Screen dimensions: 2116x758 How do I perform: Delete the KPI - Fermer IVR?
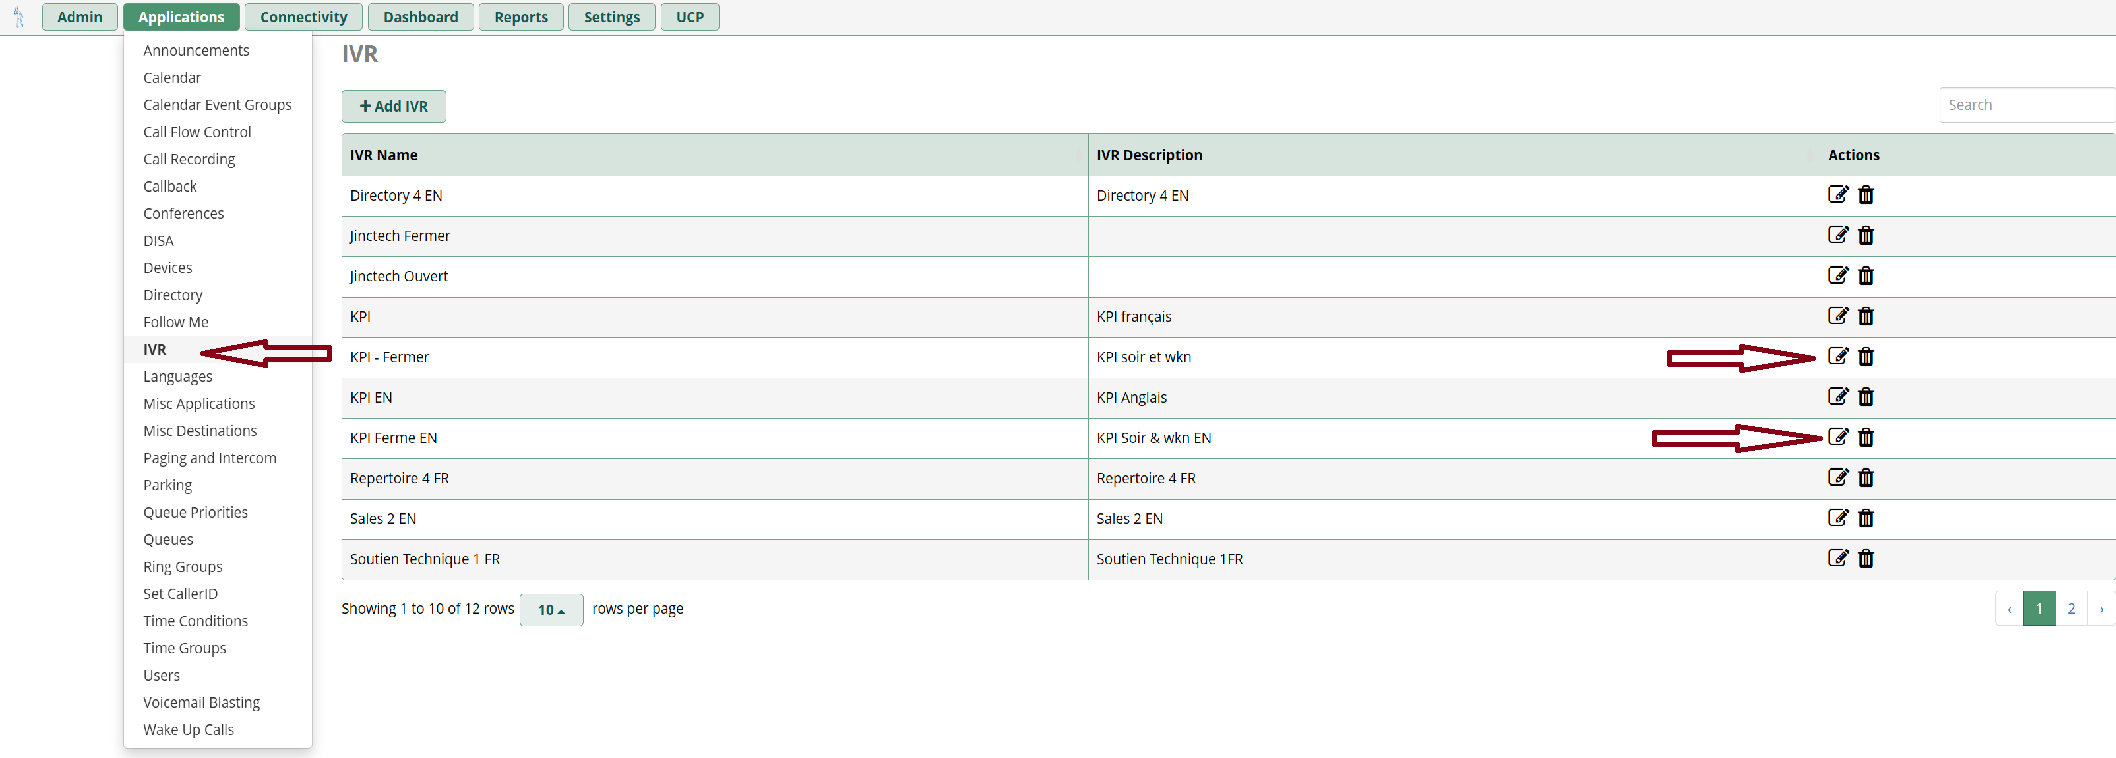coord(1866,357)
